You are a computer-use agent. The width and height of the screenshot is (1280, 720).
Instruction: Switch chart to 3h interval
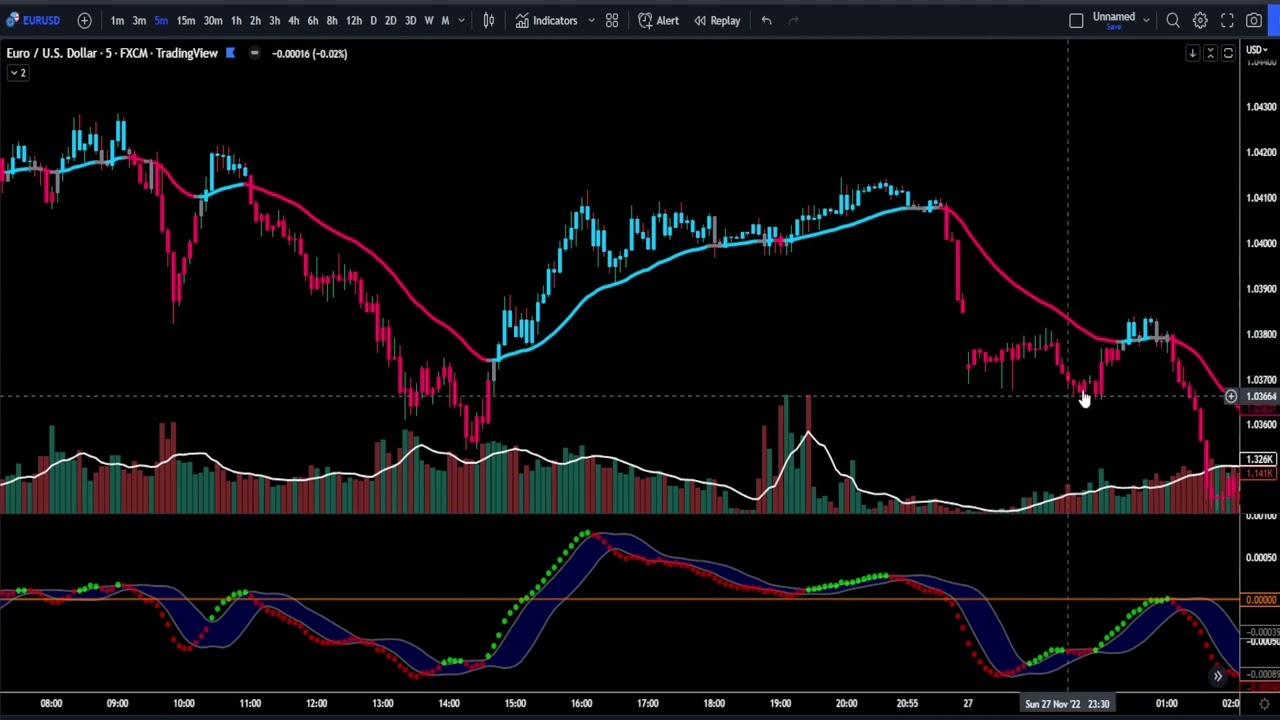(274, 20)
